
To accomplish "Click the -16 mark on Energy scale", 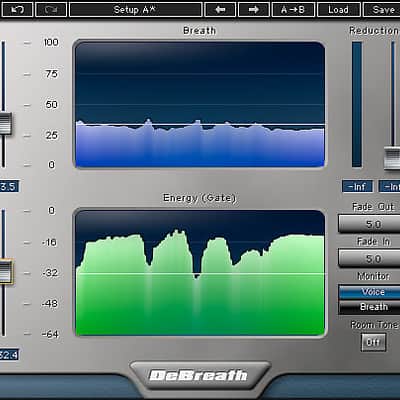I will (x=49, y=242).
